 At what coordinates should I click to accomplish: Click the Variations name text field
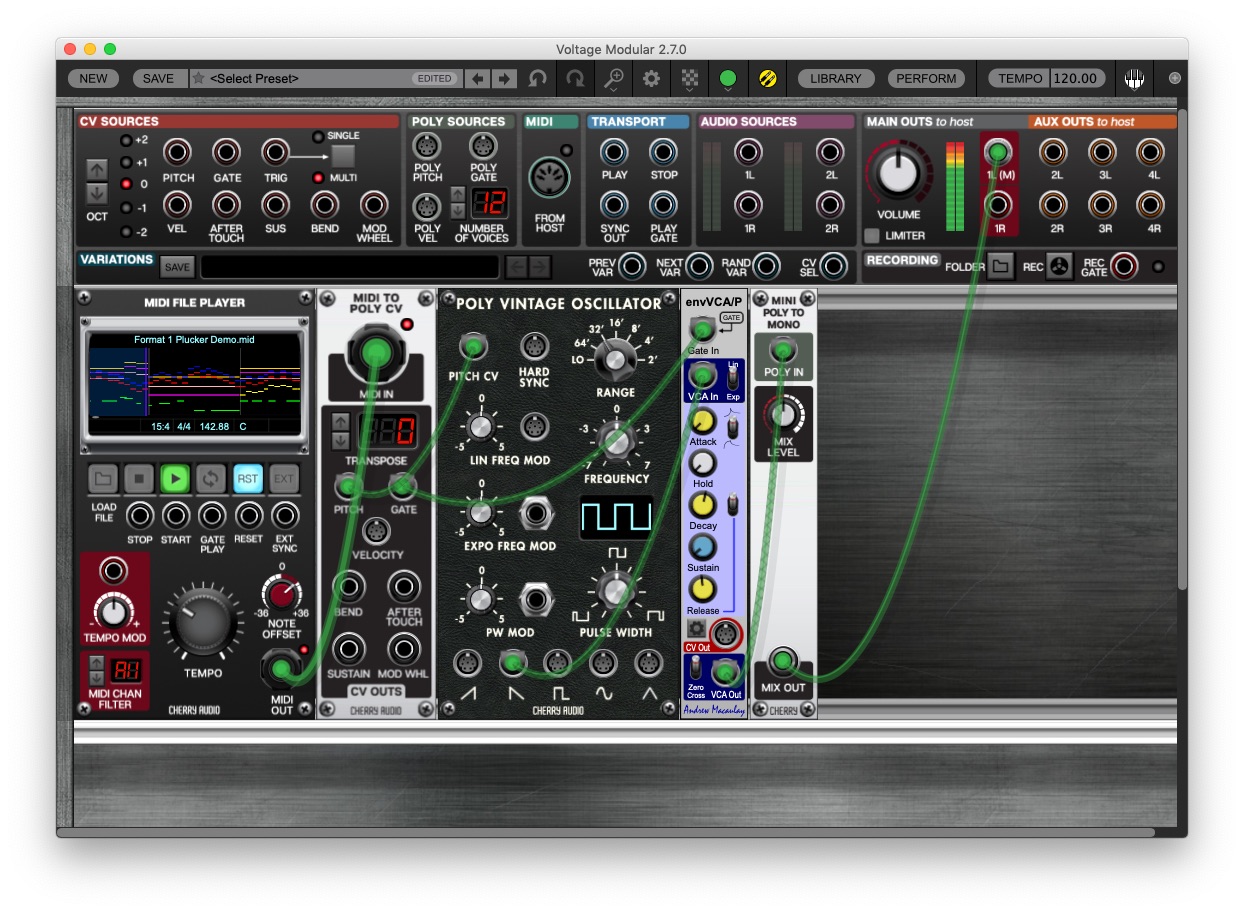tap(350, 267)
